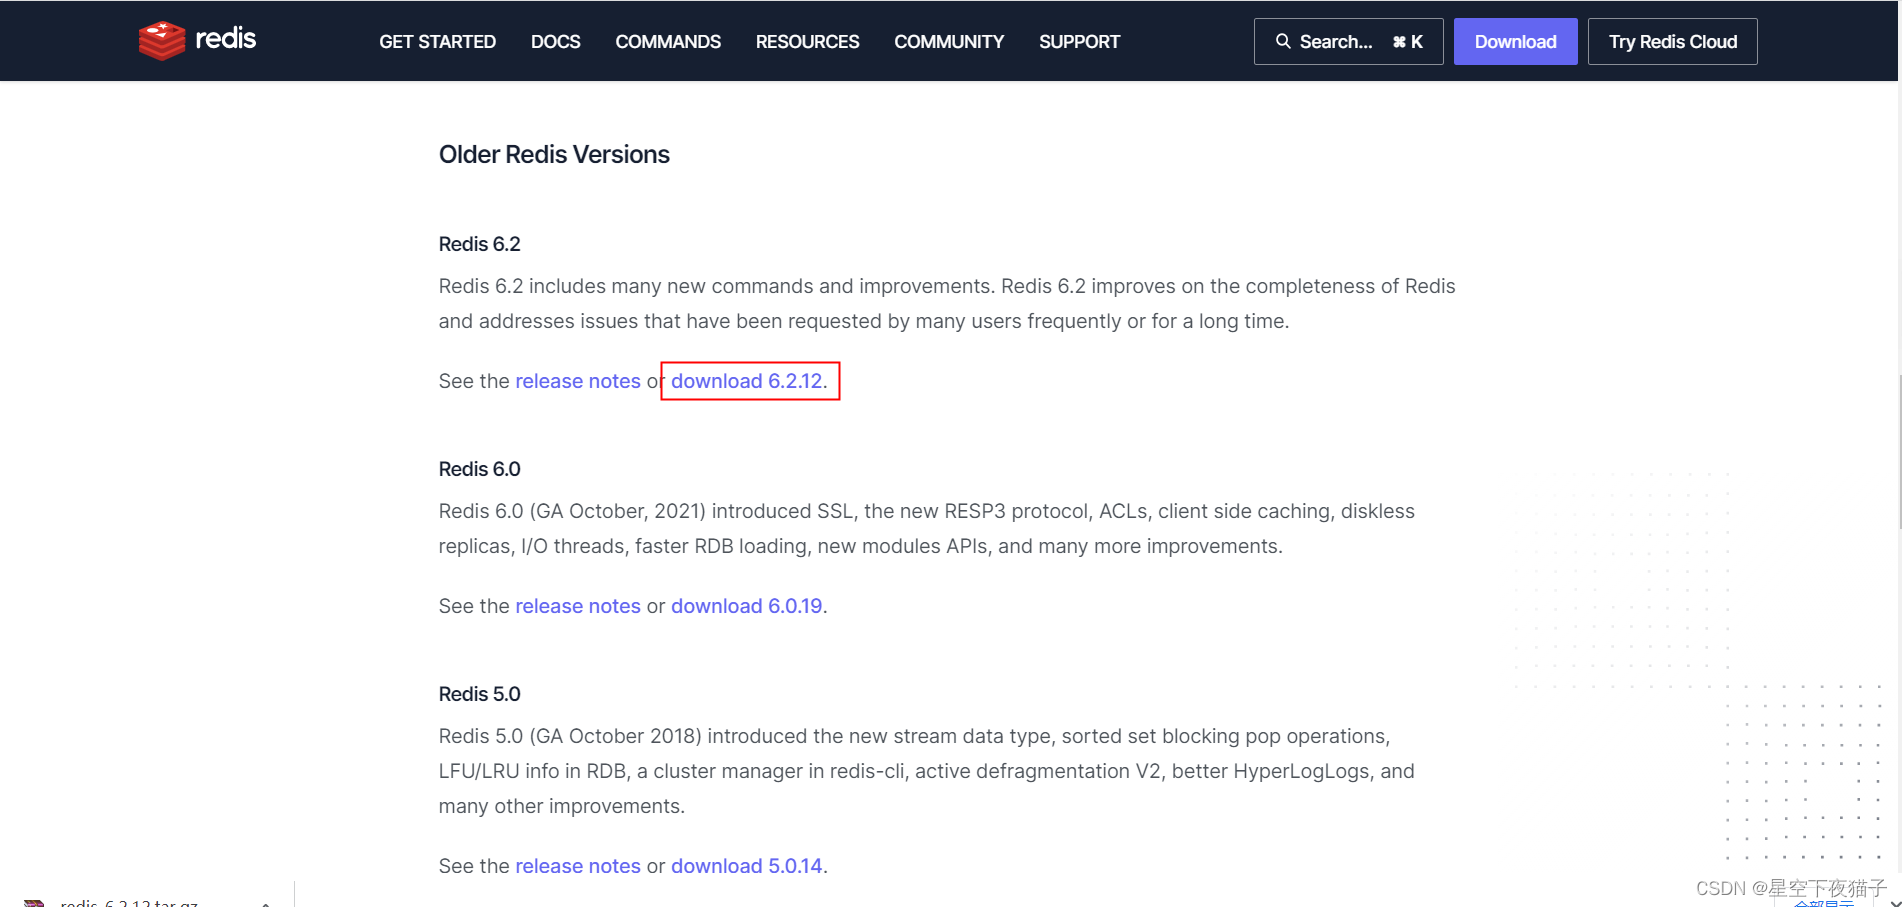
Task: Click the download 6.0.19 link
Action: [746, 606]
